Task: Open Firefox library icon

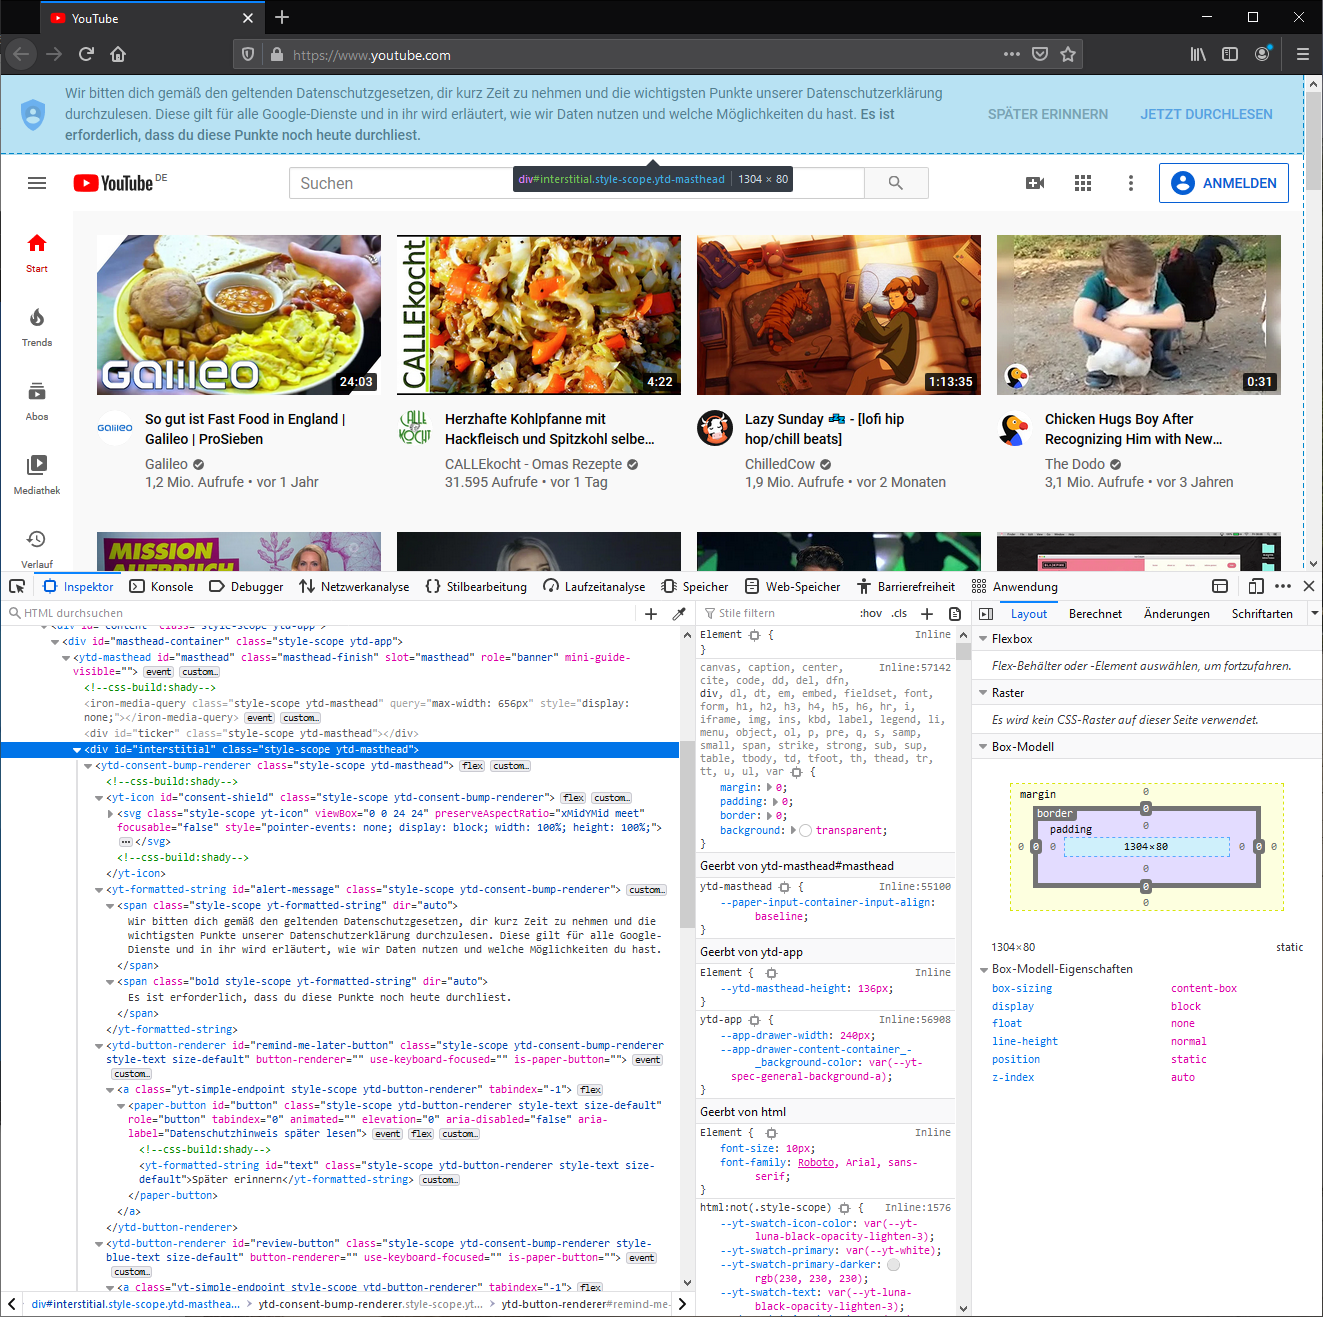Action: [1198, 54]
